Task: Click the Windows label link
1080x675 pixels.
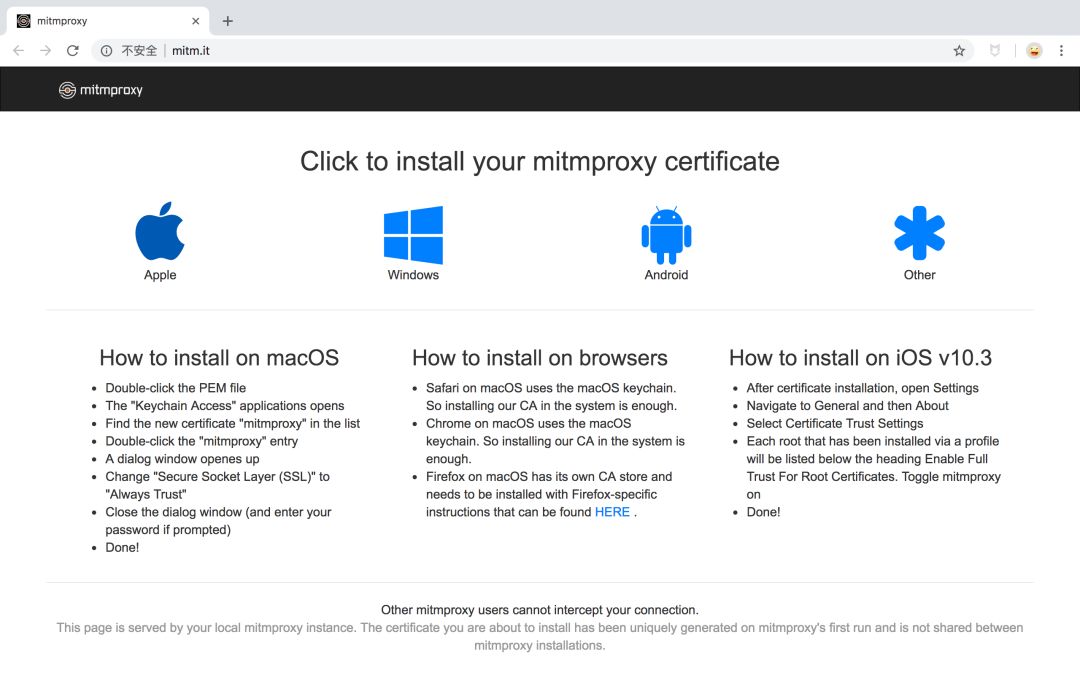Action: [x=413, y=275]
